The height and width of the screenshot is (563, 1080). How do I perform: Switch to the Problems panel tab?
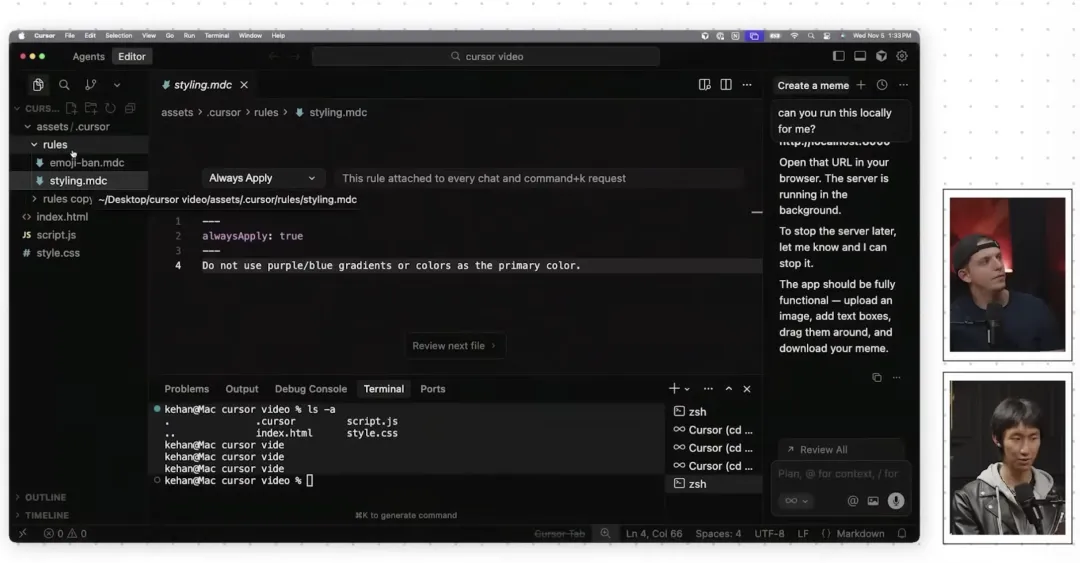click(x=187, y=389)
